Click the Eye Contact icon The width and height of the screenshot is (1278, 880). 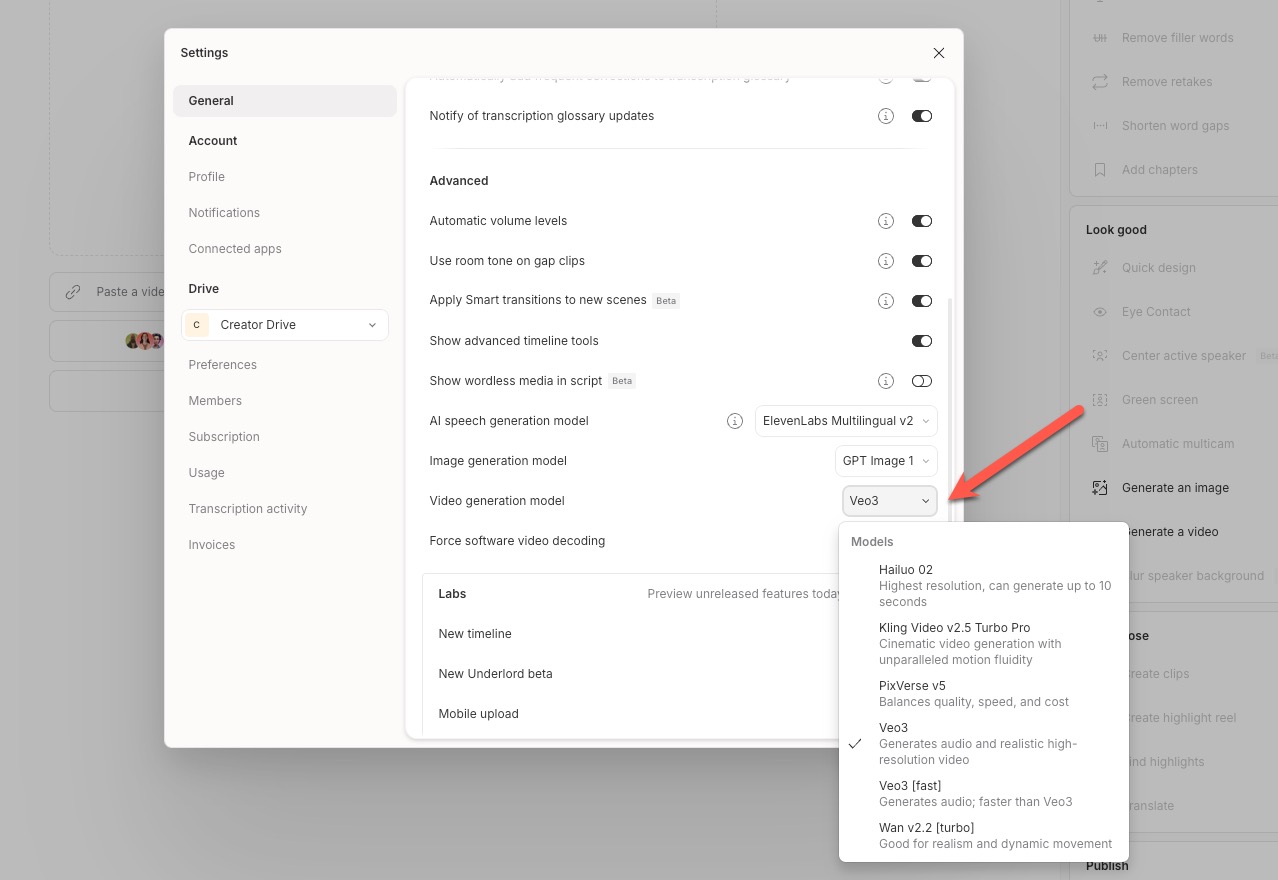[x=1100, y=312]
